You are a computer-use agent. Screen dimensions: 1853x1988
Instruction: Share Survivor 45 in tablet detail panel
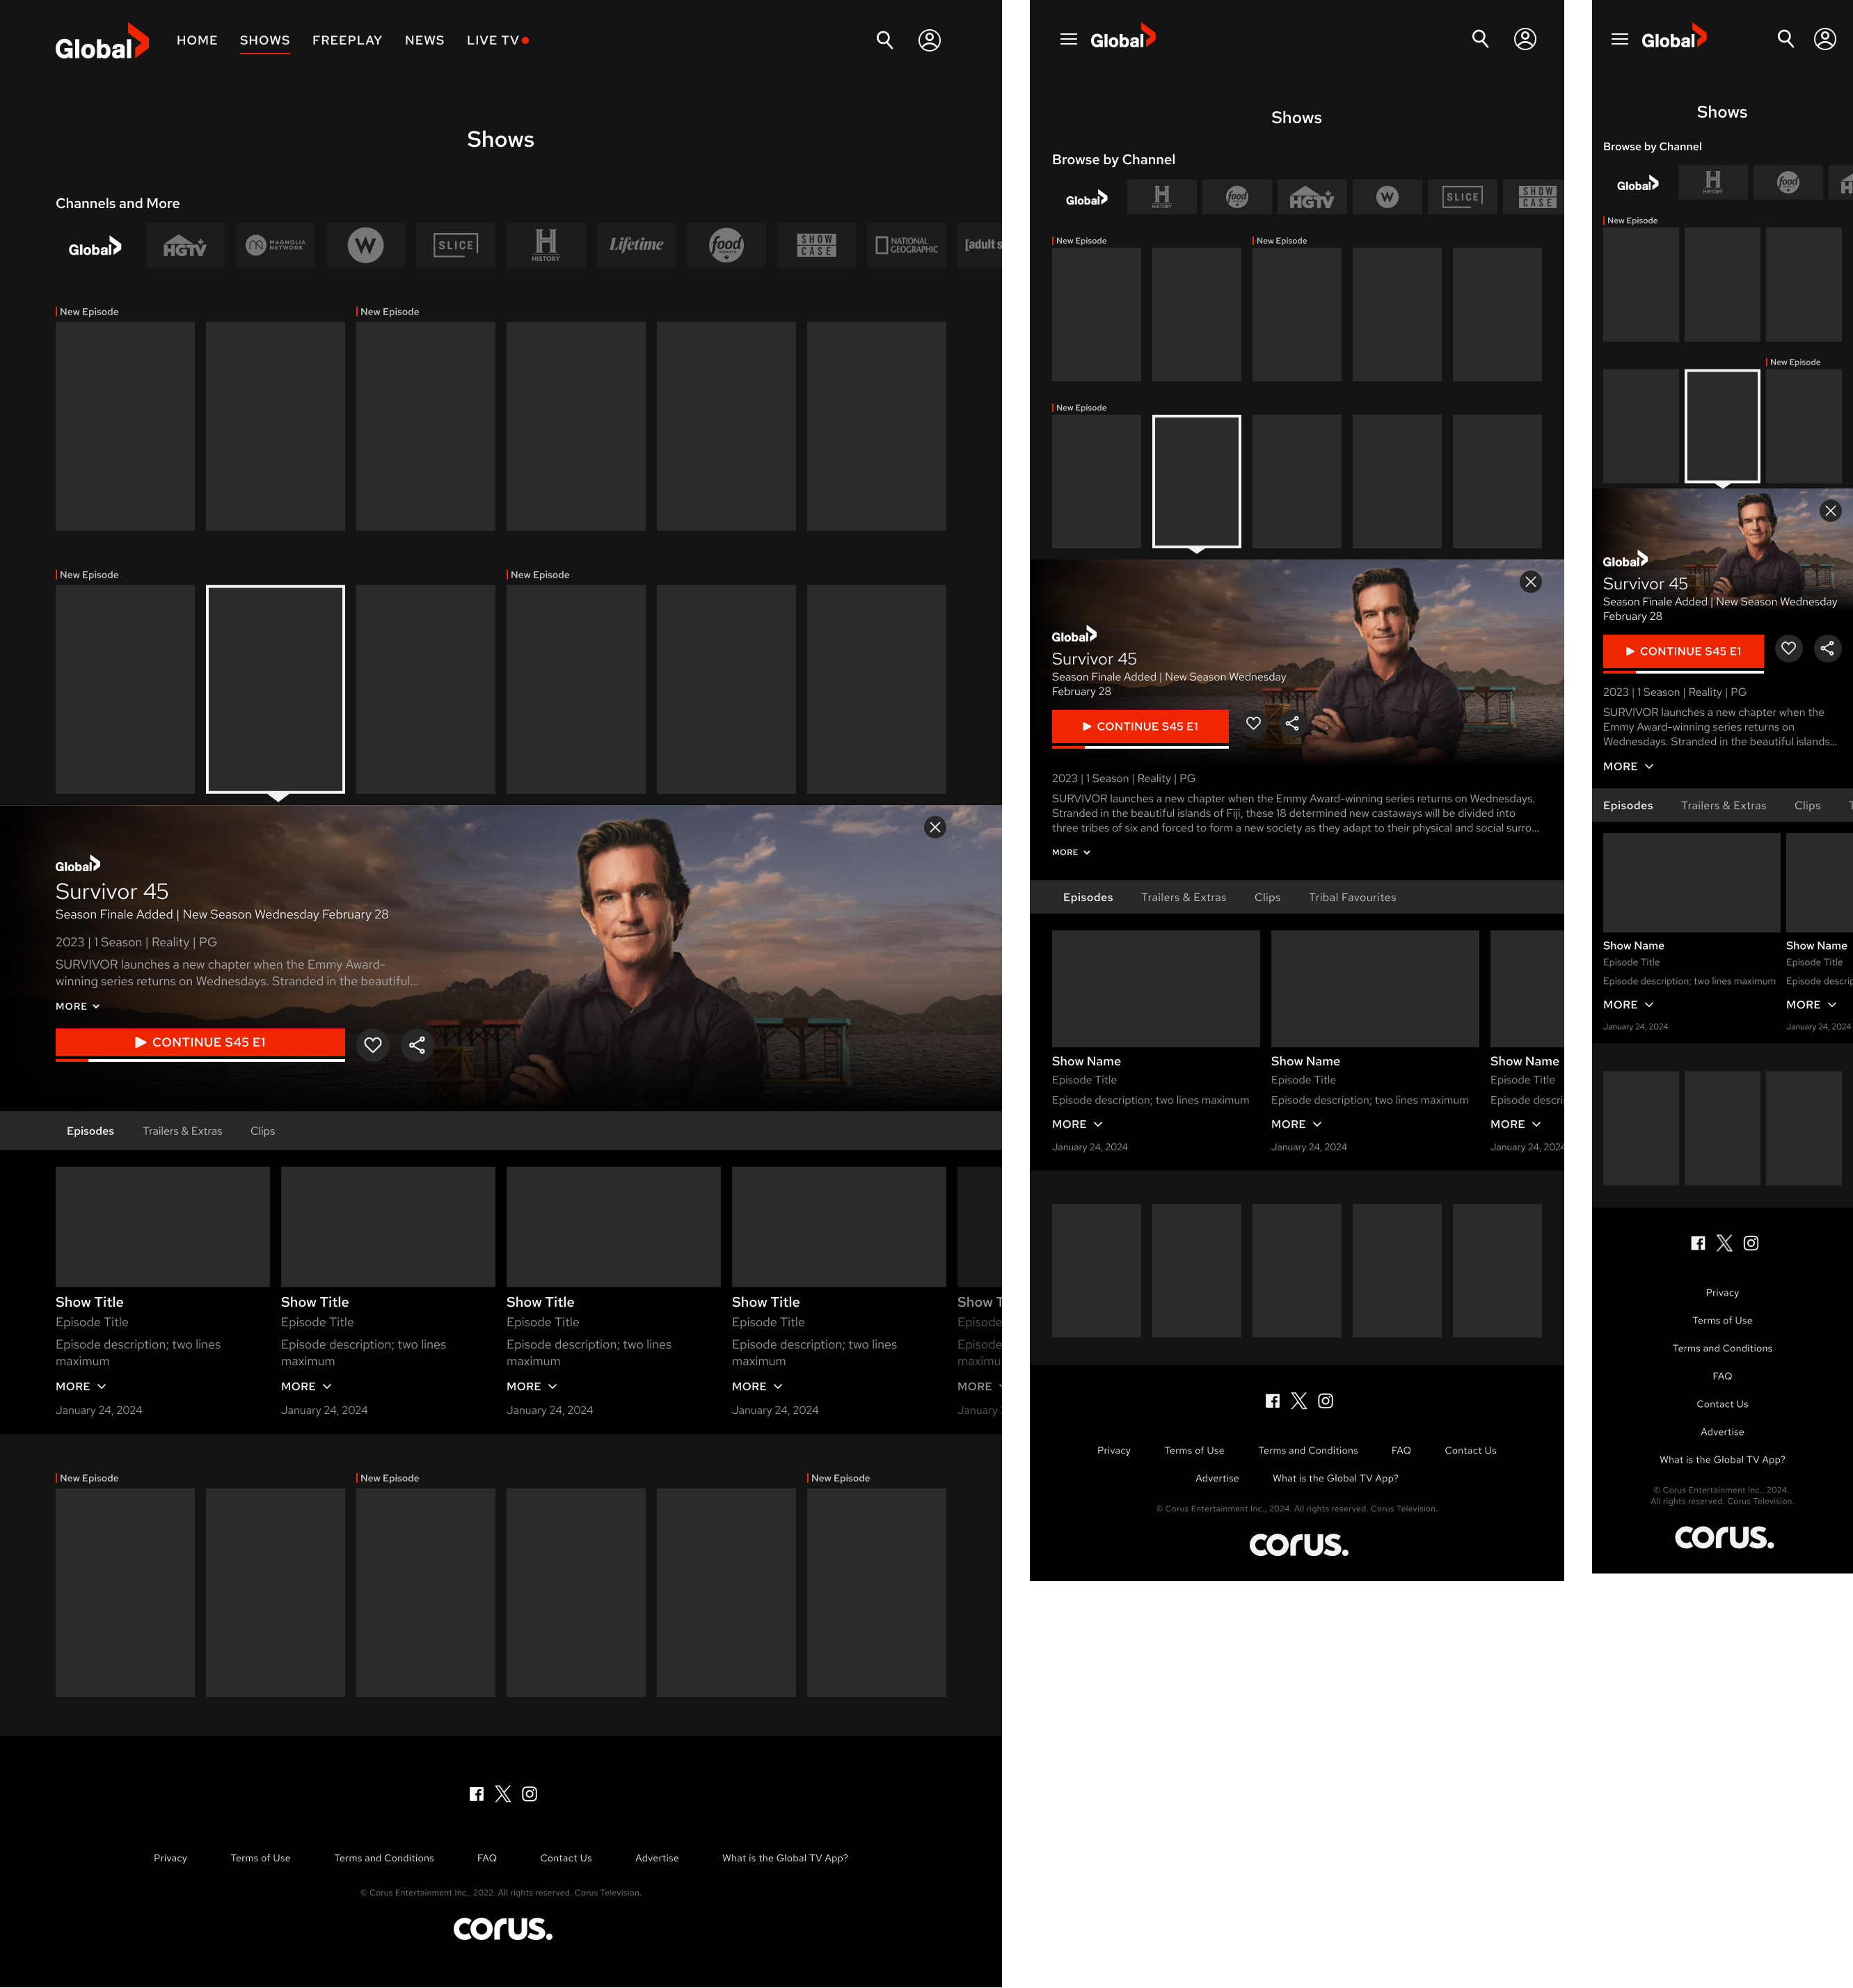(x=1292, y=723)
